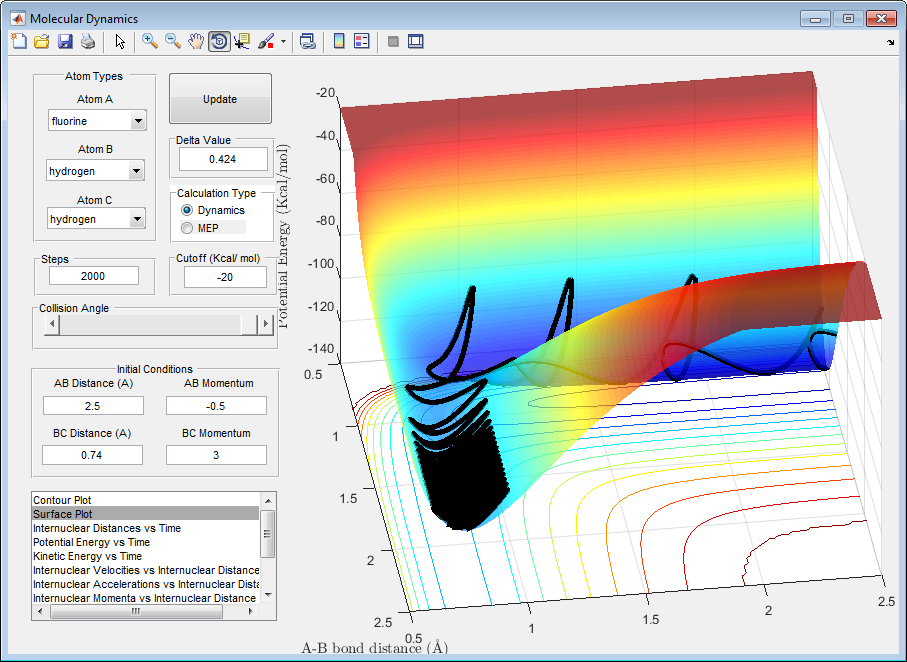Click the New Figure icon
907x662 pixels.
pyautogui.click(x=19, y=42)
